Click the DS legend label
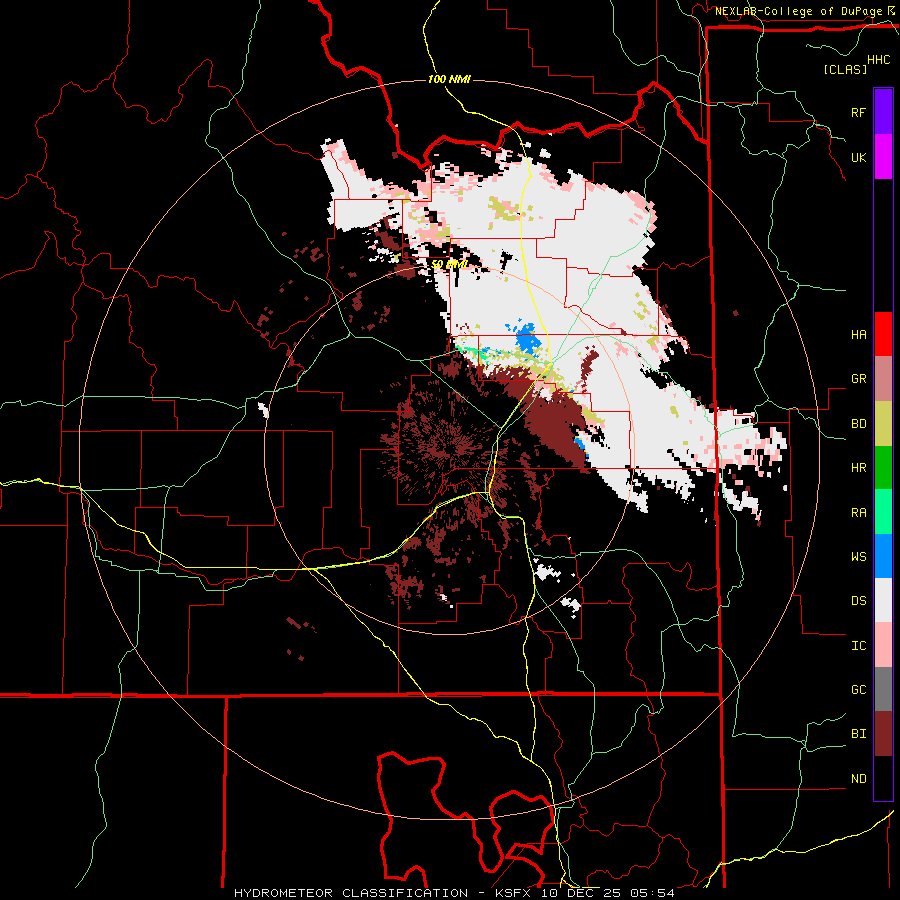This screenshot has height=900, width=900. (x=858, y=600)
